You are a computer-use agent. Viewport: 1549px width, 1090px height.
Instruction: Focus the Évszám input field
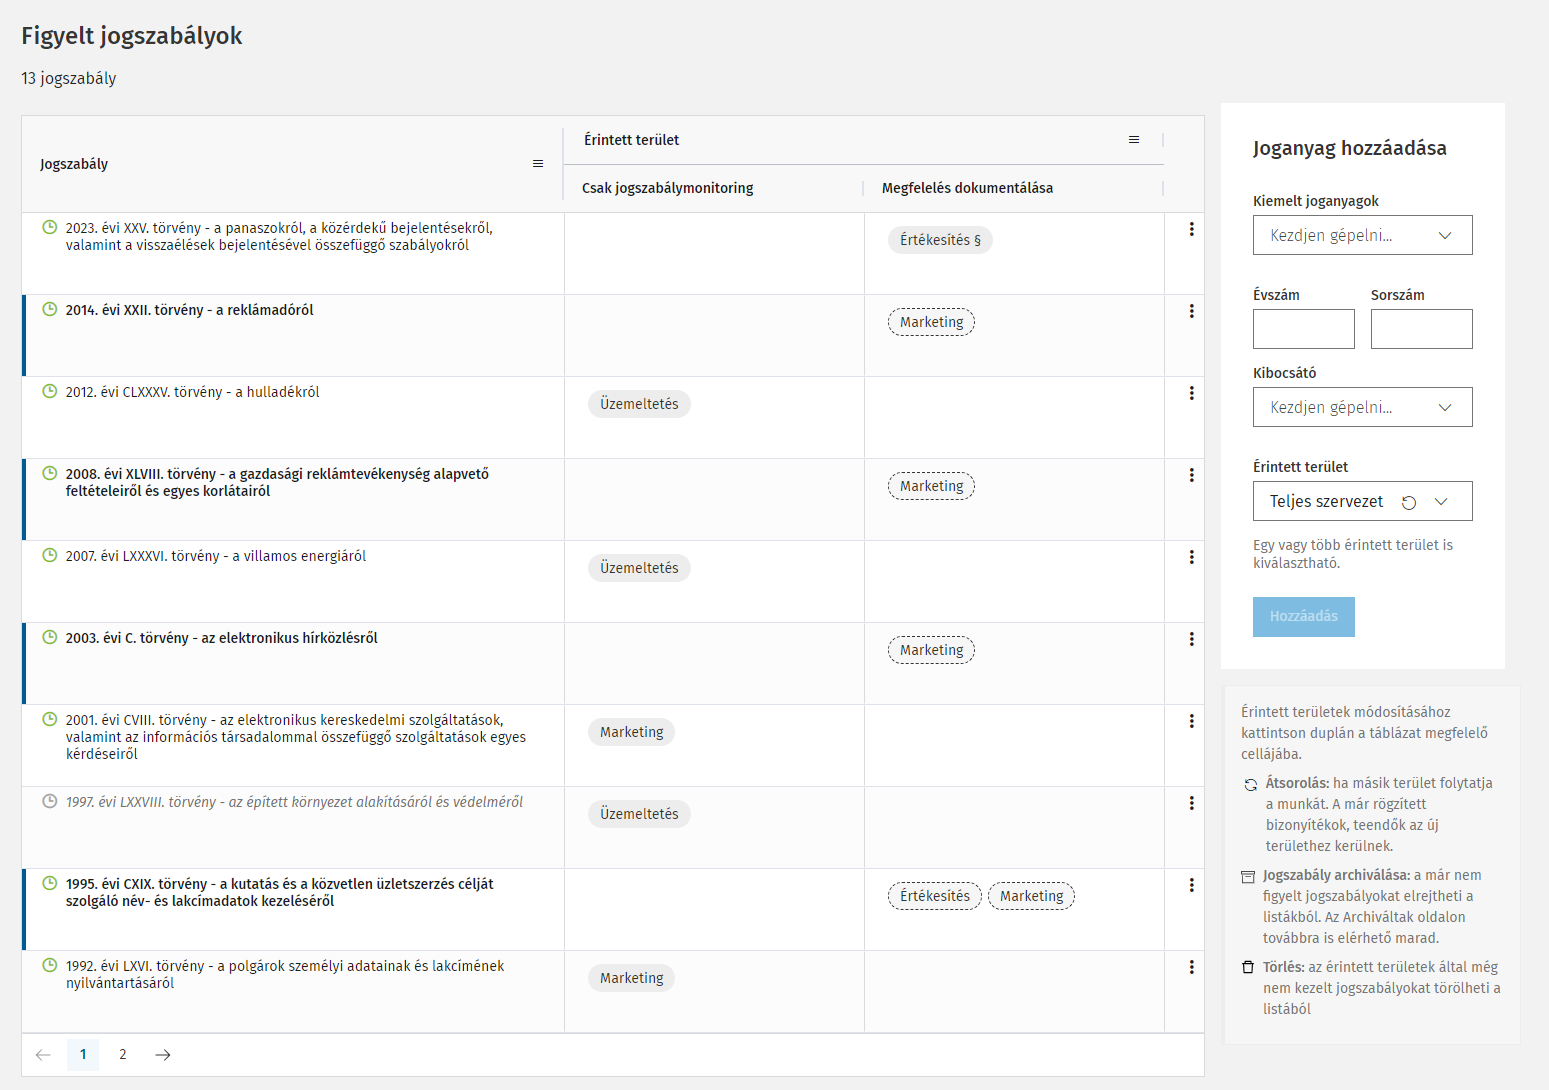coord(1303,329)
